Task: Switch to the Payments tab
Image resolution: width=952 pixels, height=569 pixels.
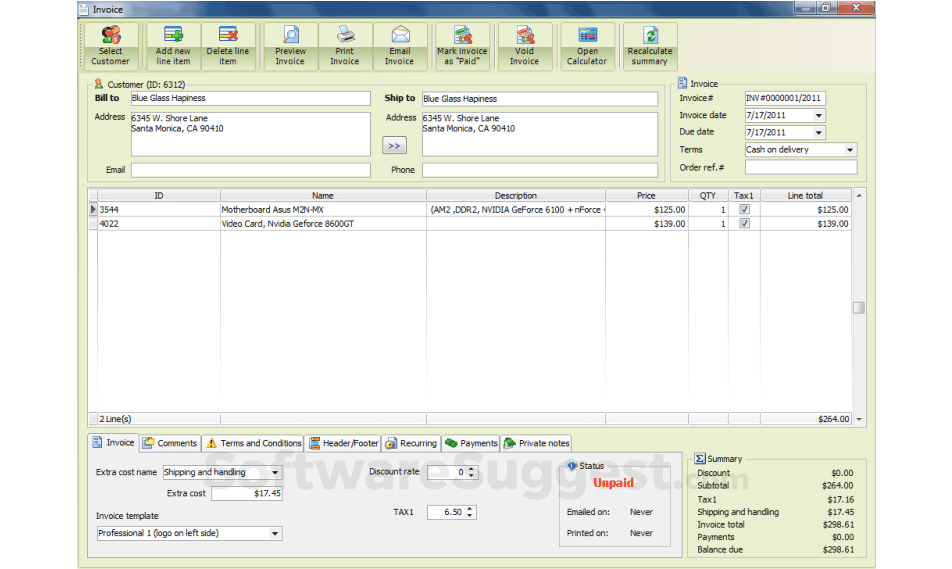Action: point(471,443)
